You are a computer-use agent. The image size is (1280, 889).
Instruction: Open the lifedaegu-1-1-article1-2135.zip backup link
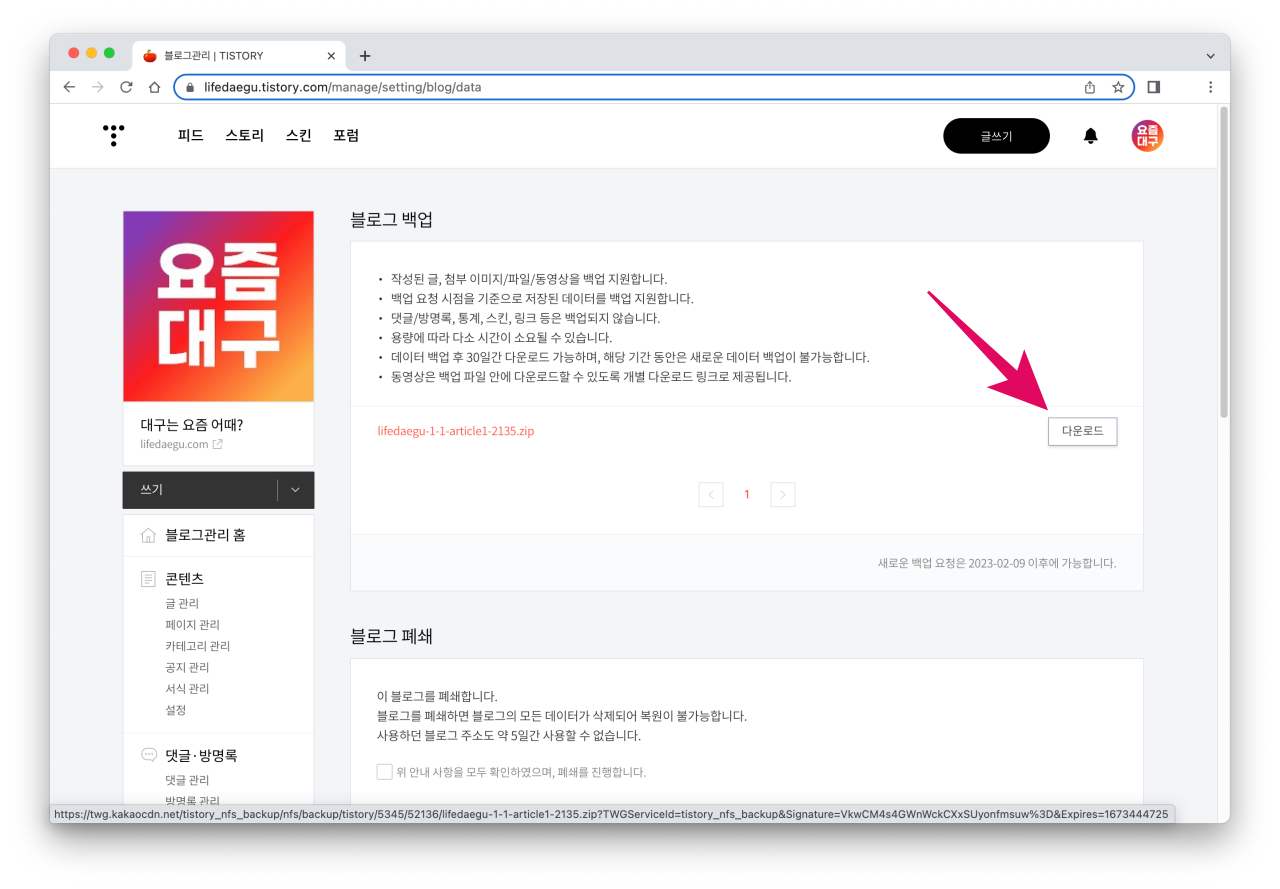pyautogui.click(x=456, y=431)
